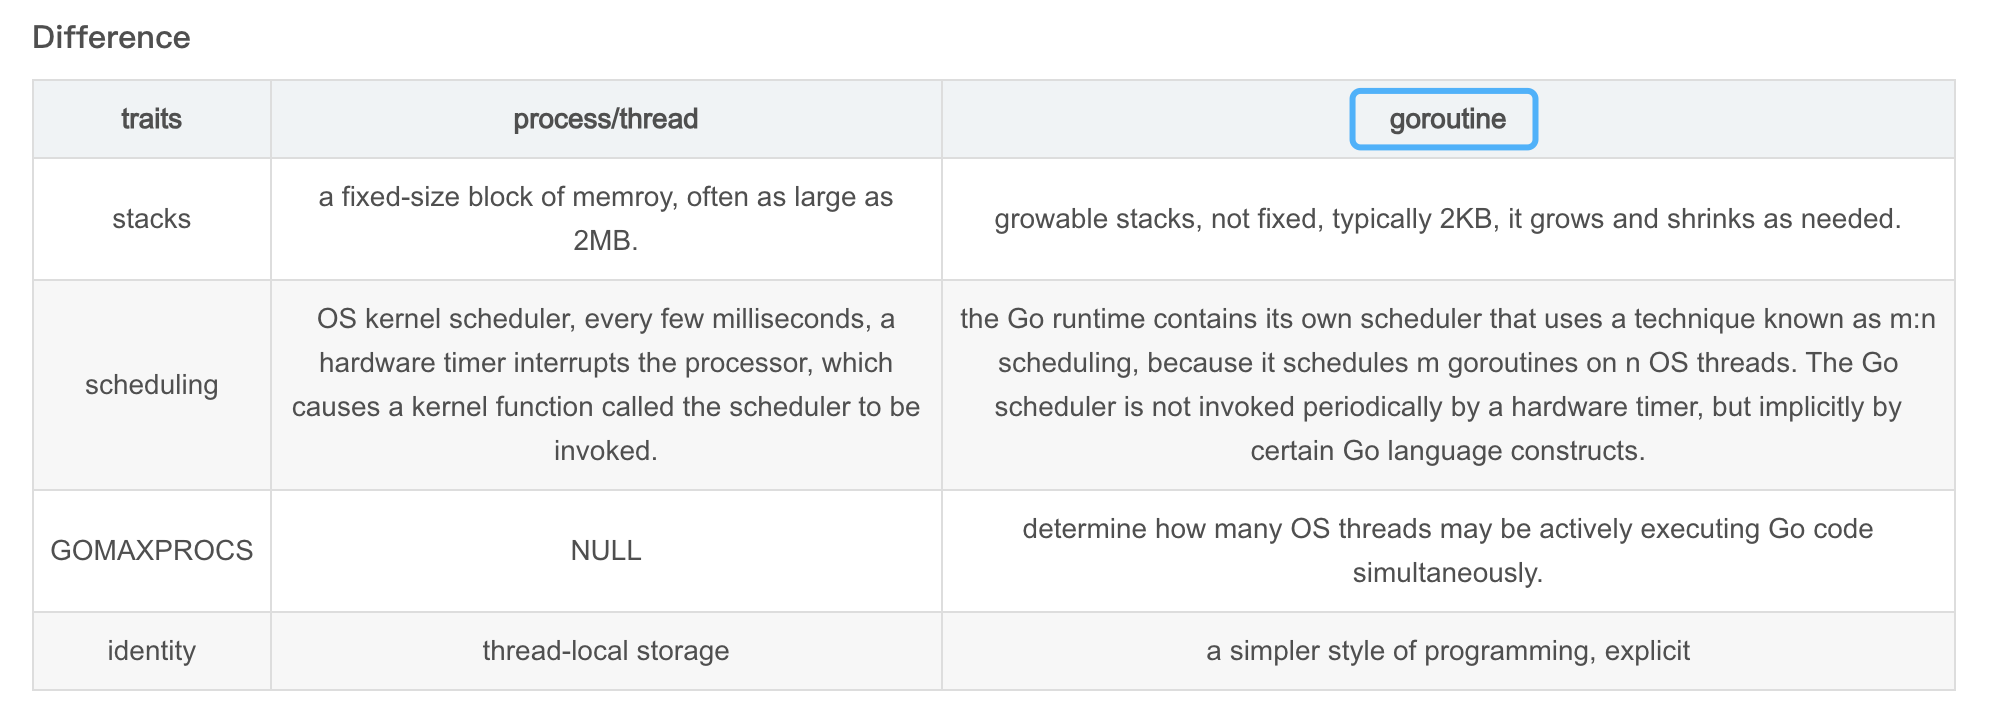The height and width of the screenshot is (714, 1992).
Task: Click 'certain Go language constructs.' line
Action: pos(1448,451)
